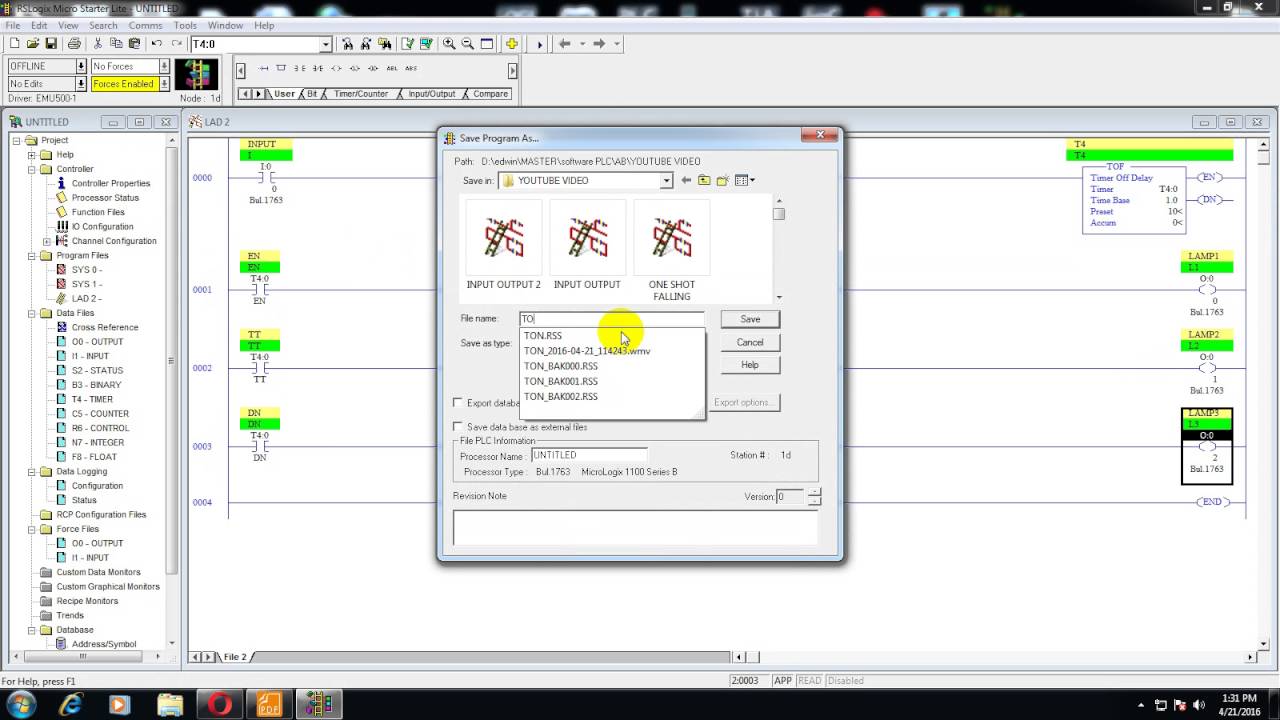Collapse the Data Files tree node

32,313
